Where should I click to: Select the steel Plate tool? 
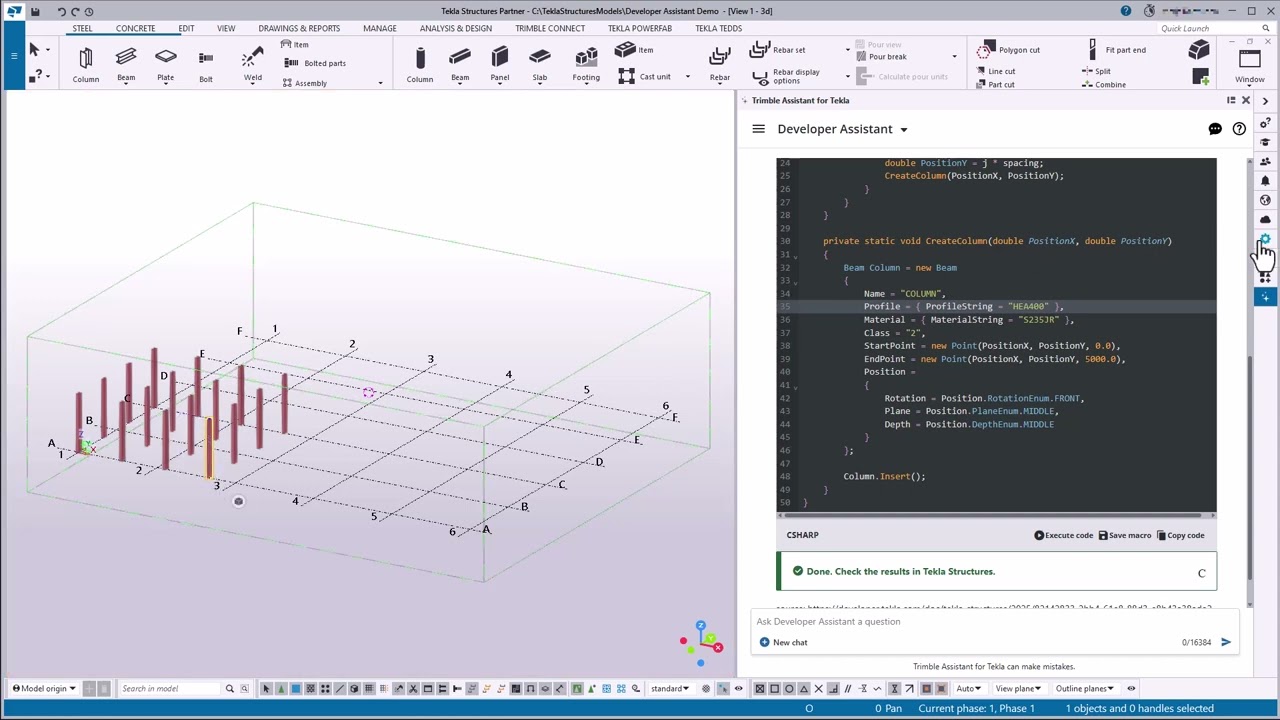pos(166,64)
